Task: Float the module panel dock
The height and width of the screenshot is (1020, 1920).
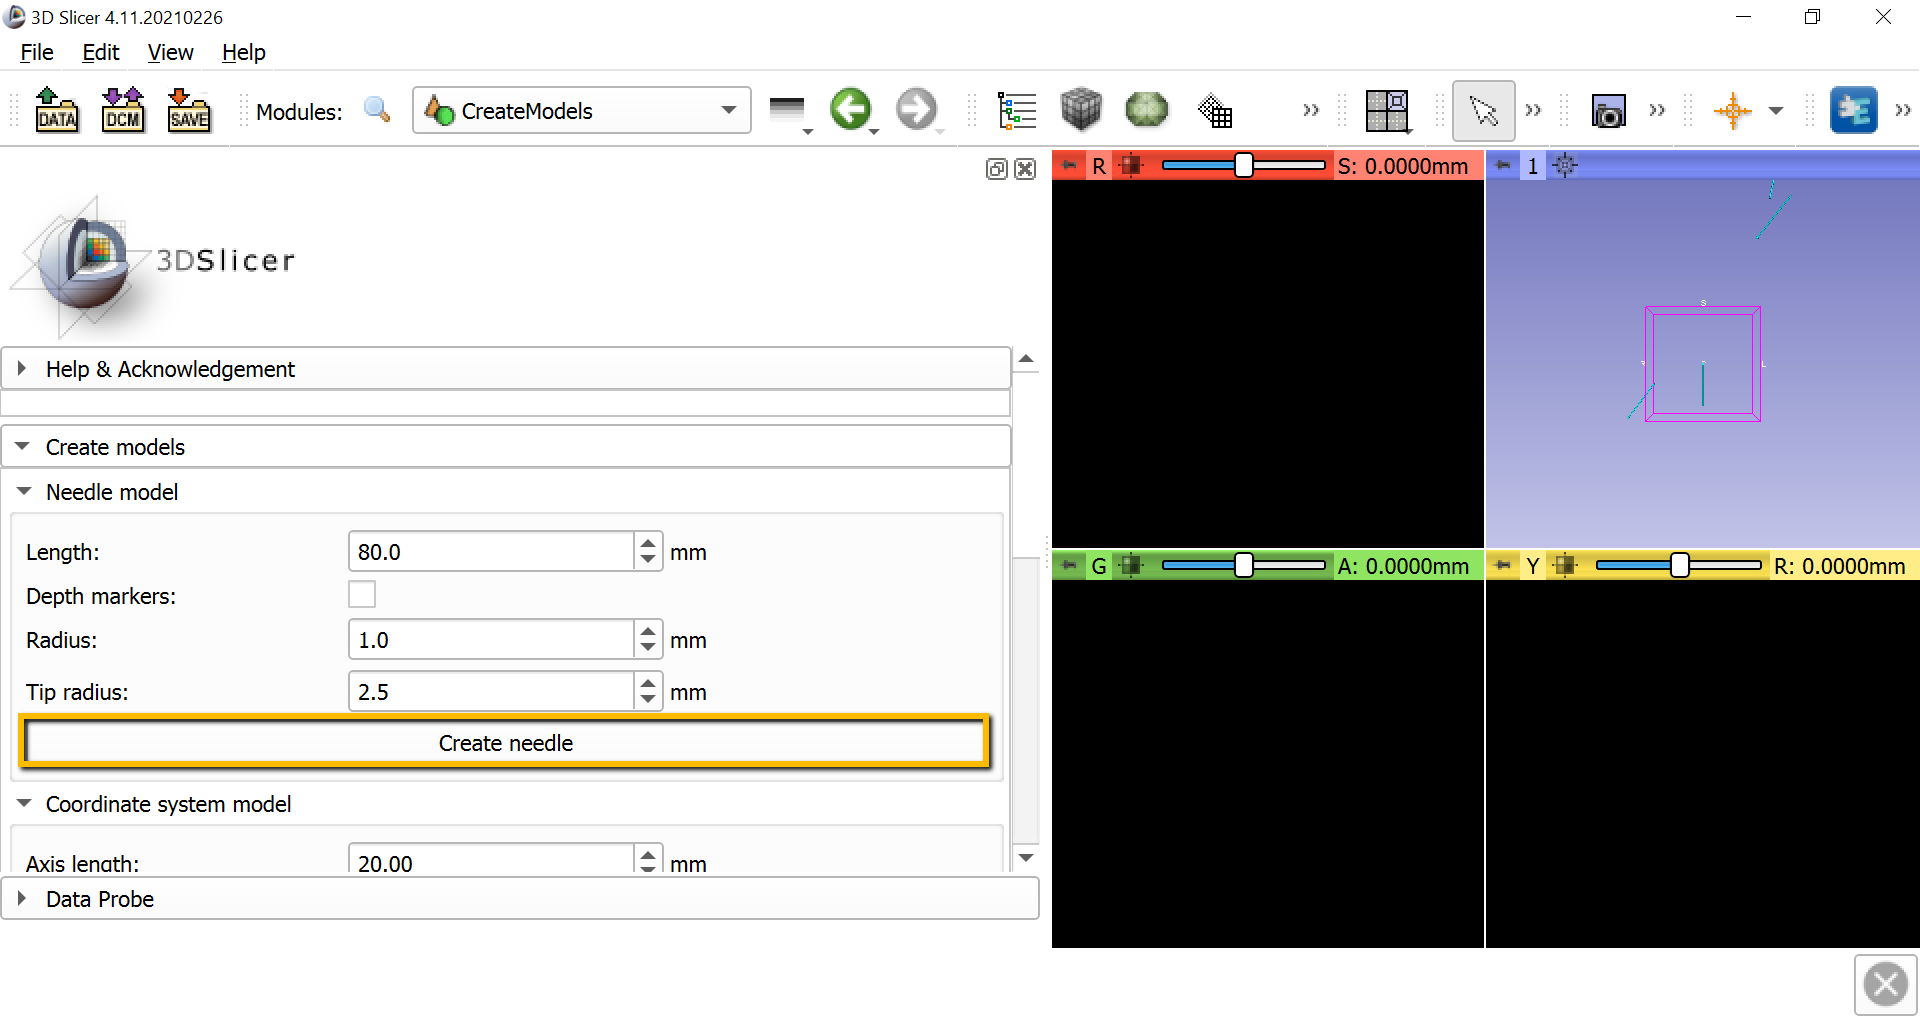Action: point(996,169)
